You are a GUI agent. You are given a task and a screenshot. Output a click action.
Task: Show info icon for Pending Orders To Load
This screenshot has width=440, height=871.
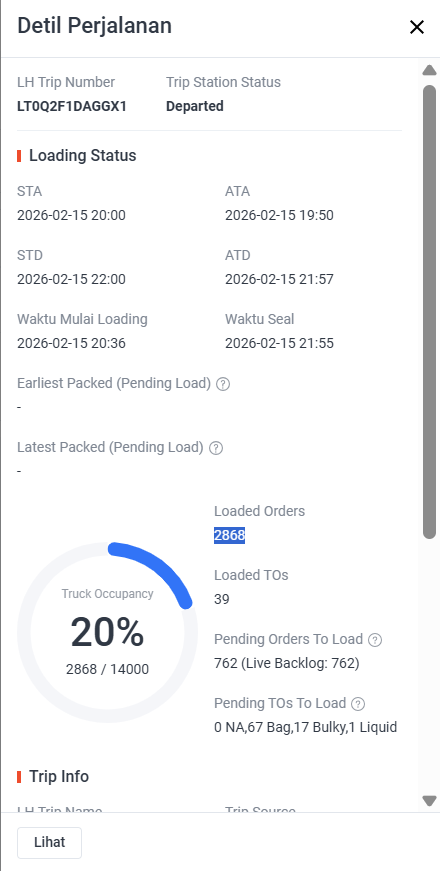(x=376, y=640)
